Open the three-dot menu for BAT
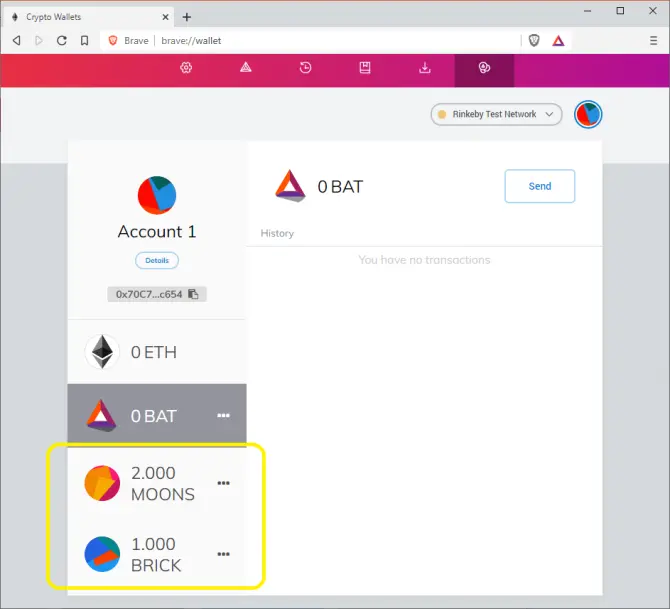Viewport: 670px width, 609px height. [223, 415]
